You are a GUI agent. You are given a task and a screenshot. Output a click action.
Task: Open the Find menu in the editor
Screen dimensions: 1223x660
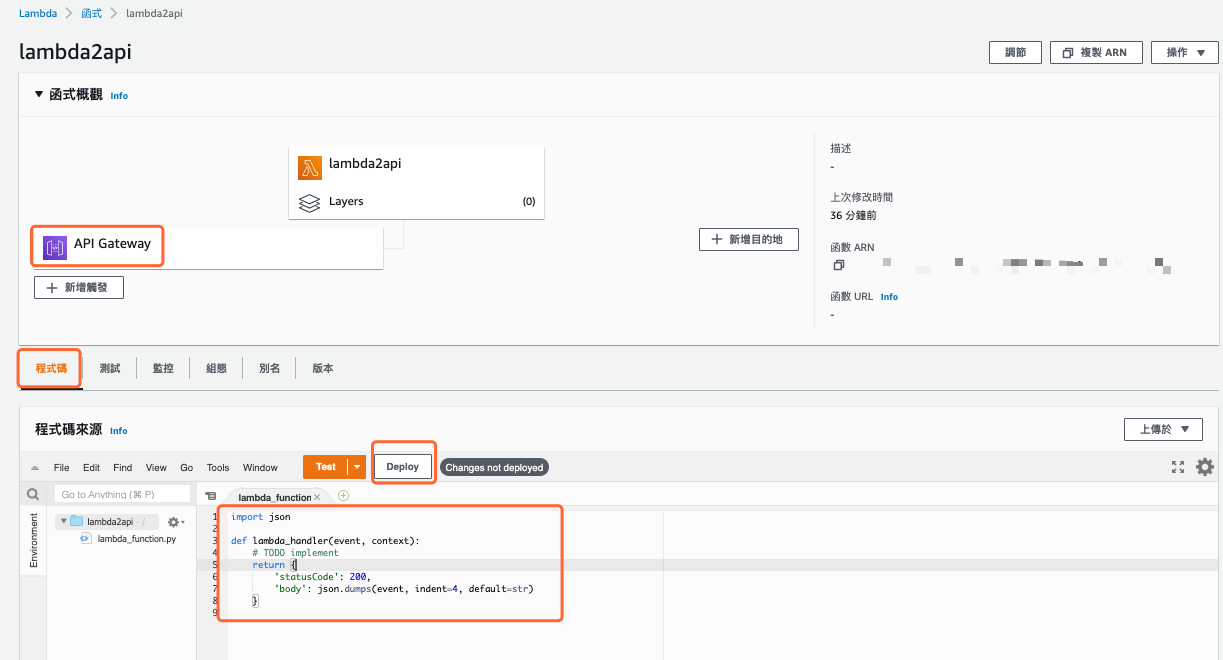click(x=122, y=467)
